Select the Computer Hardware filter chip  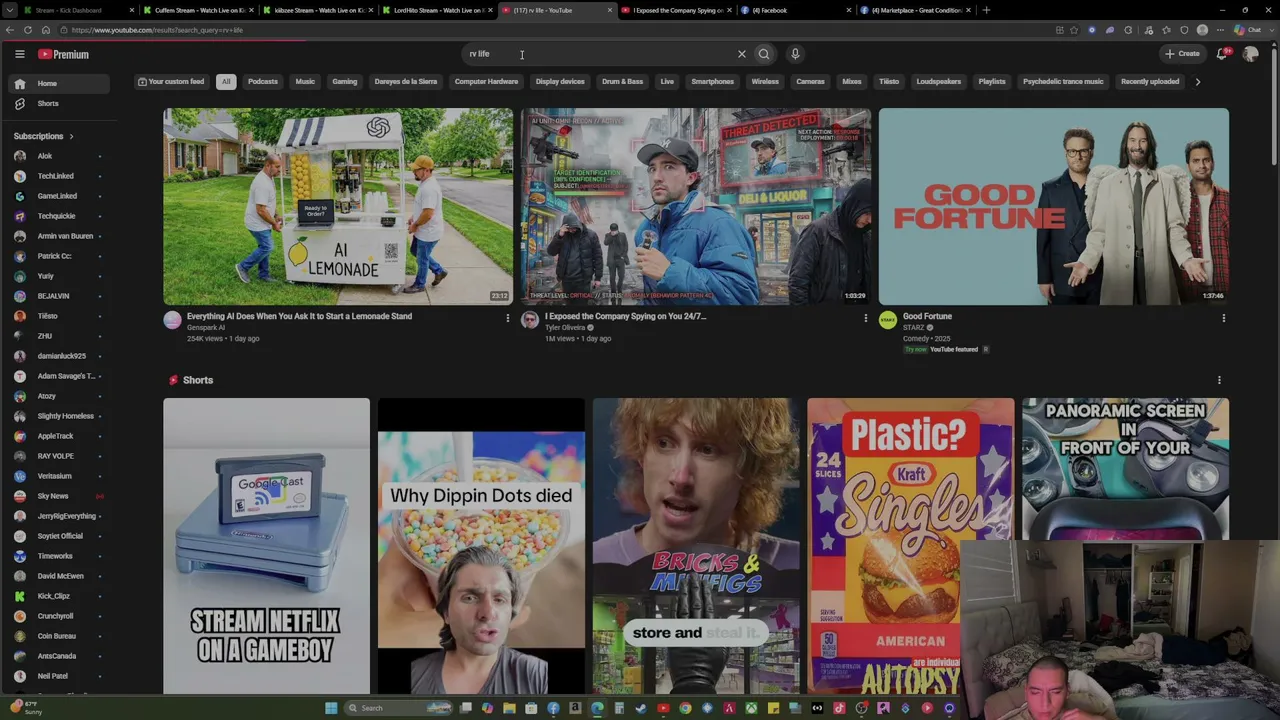(486, 82)
